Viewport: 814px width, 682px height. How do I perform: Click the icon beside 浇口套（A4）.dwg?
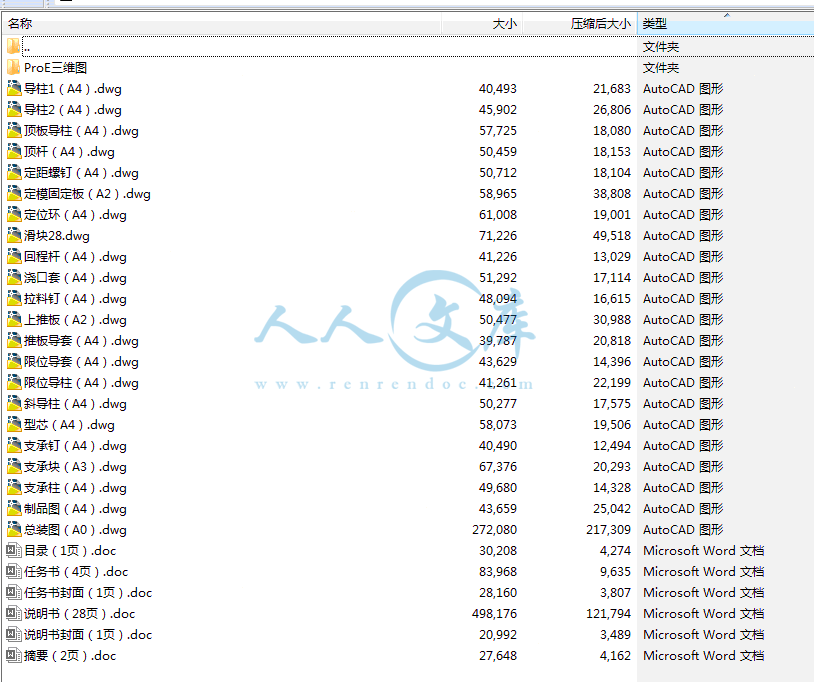click(14, 278)
